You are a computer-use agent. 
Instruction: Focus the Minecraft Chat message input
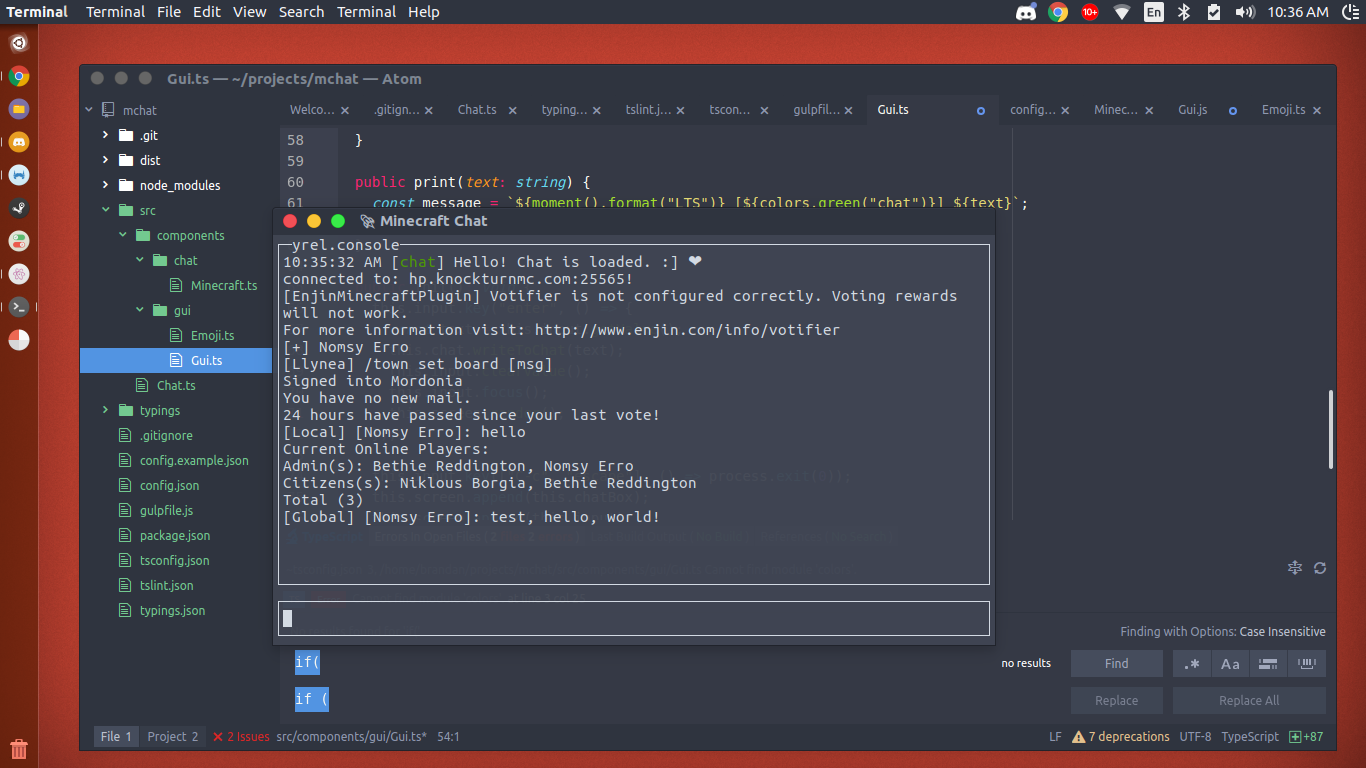point(634,618)
